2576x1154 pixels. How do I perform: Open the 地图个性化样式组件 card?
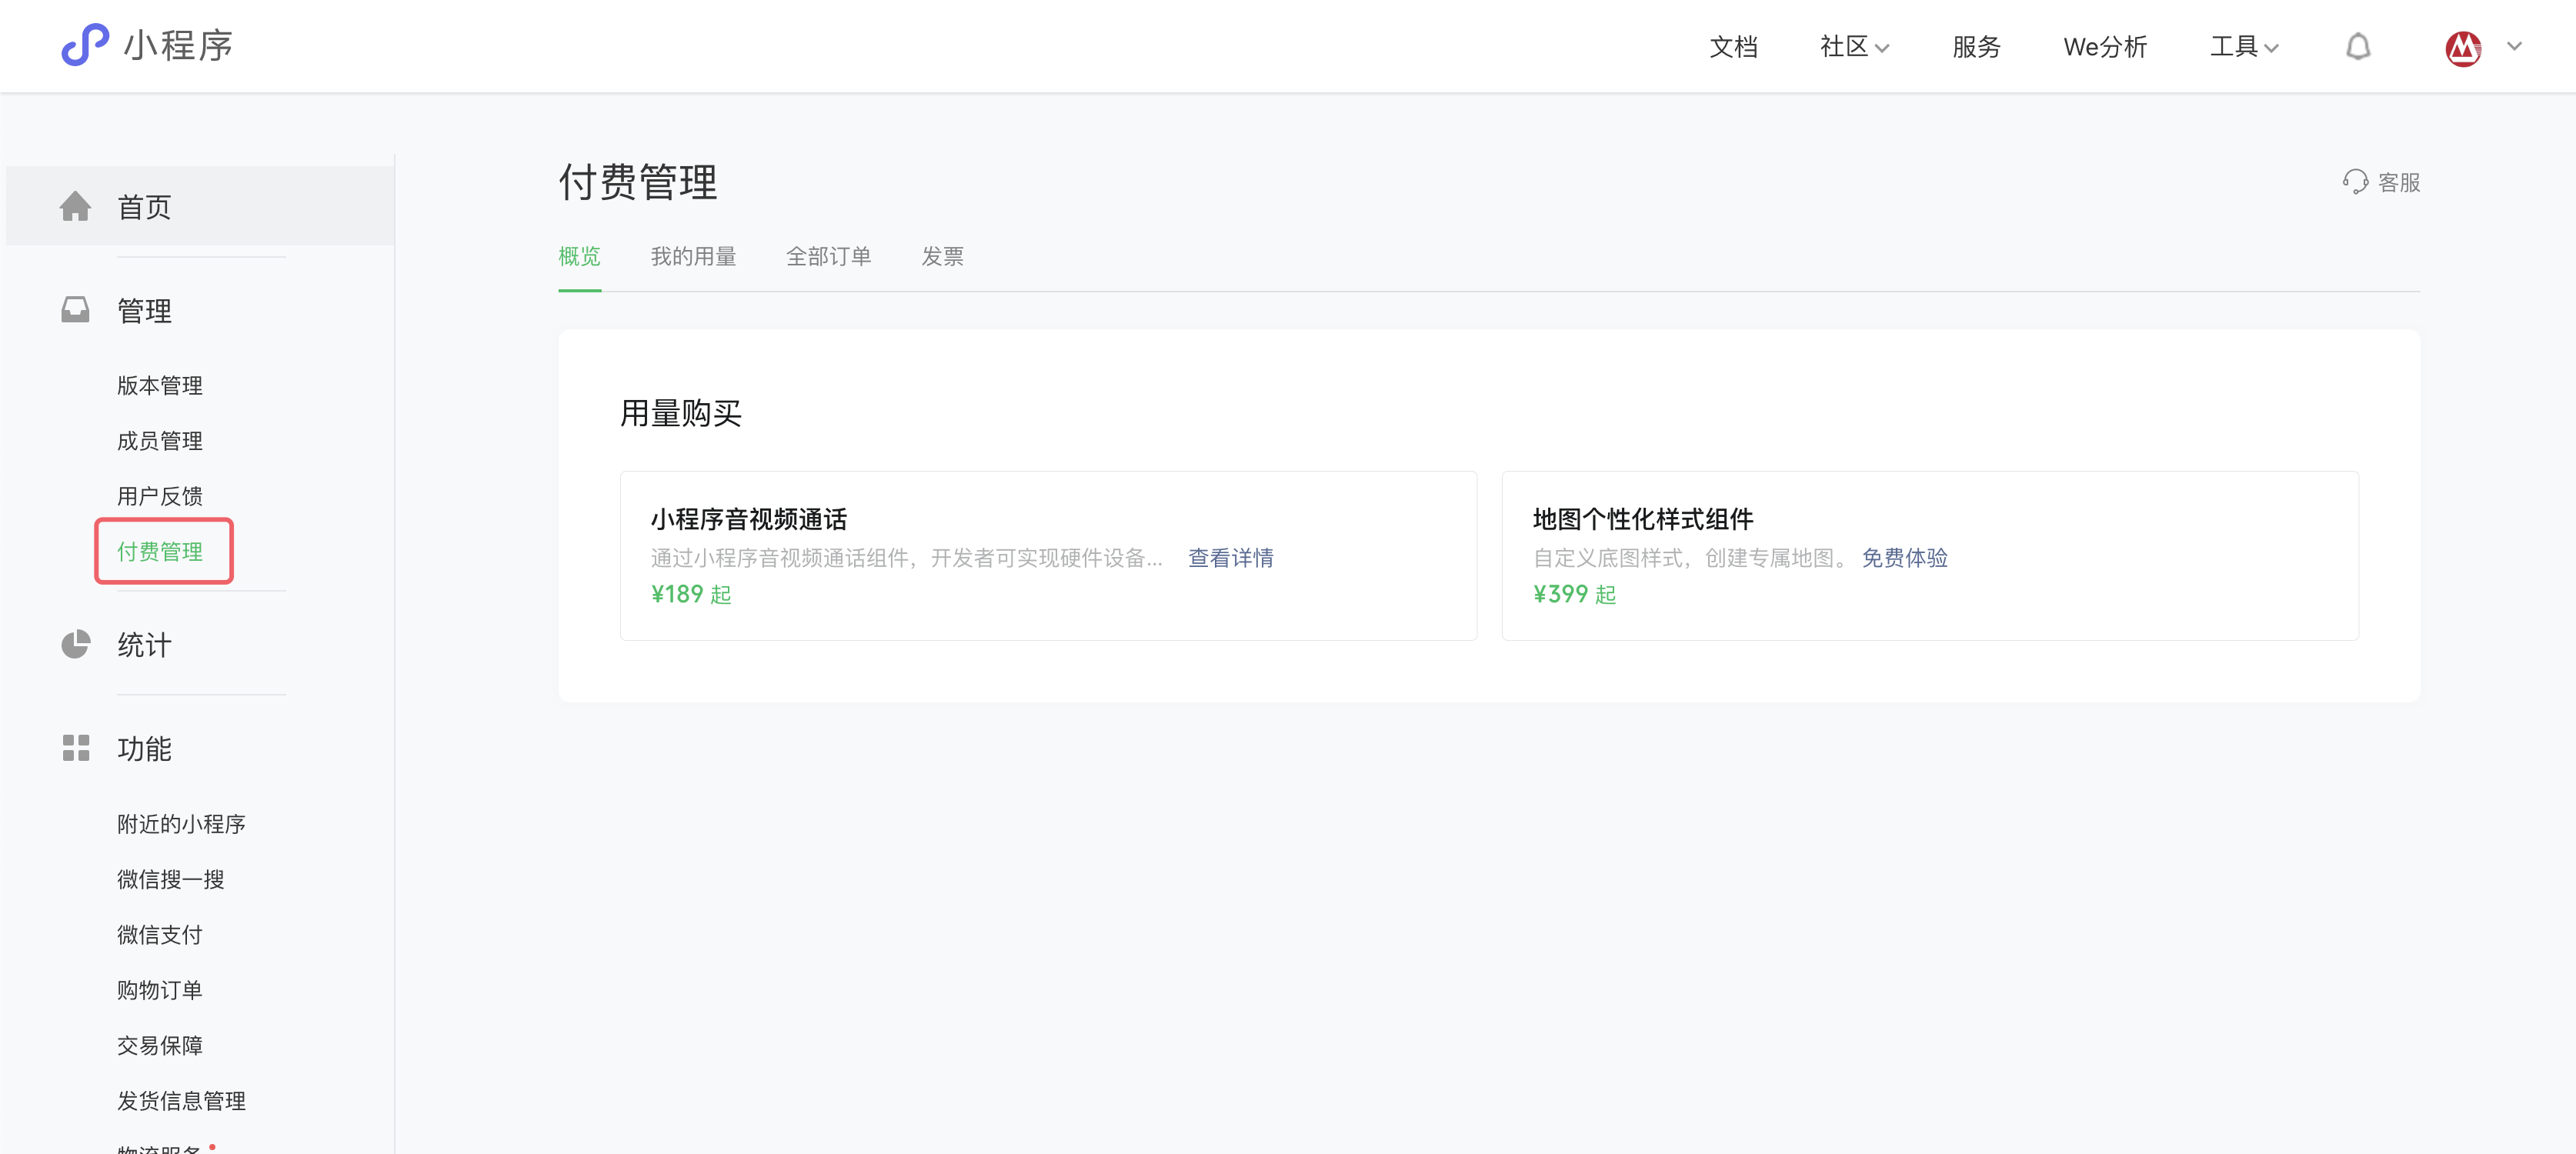[x=1642, y=519]
